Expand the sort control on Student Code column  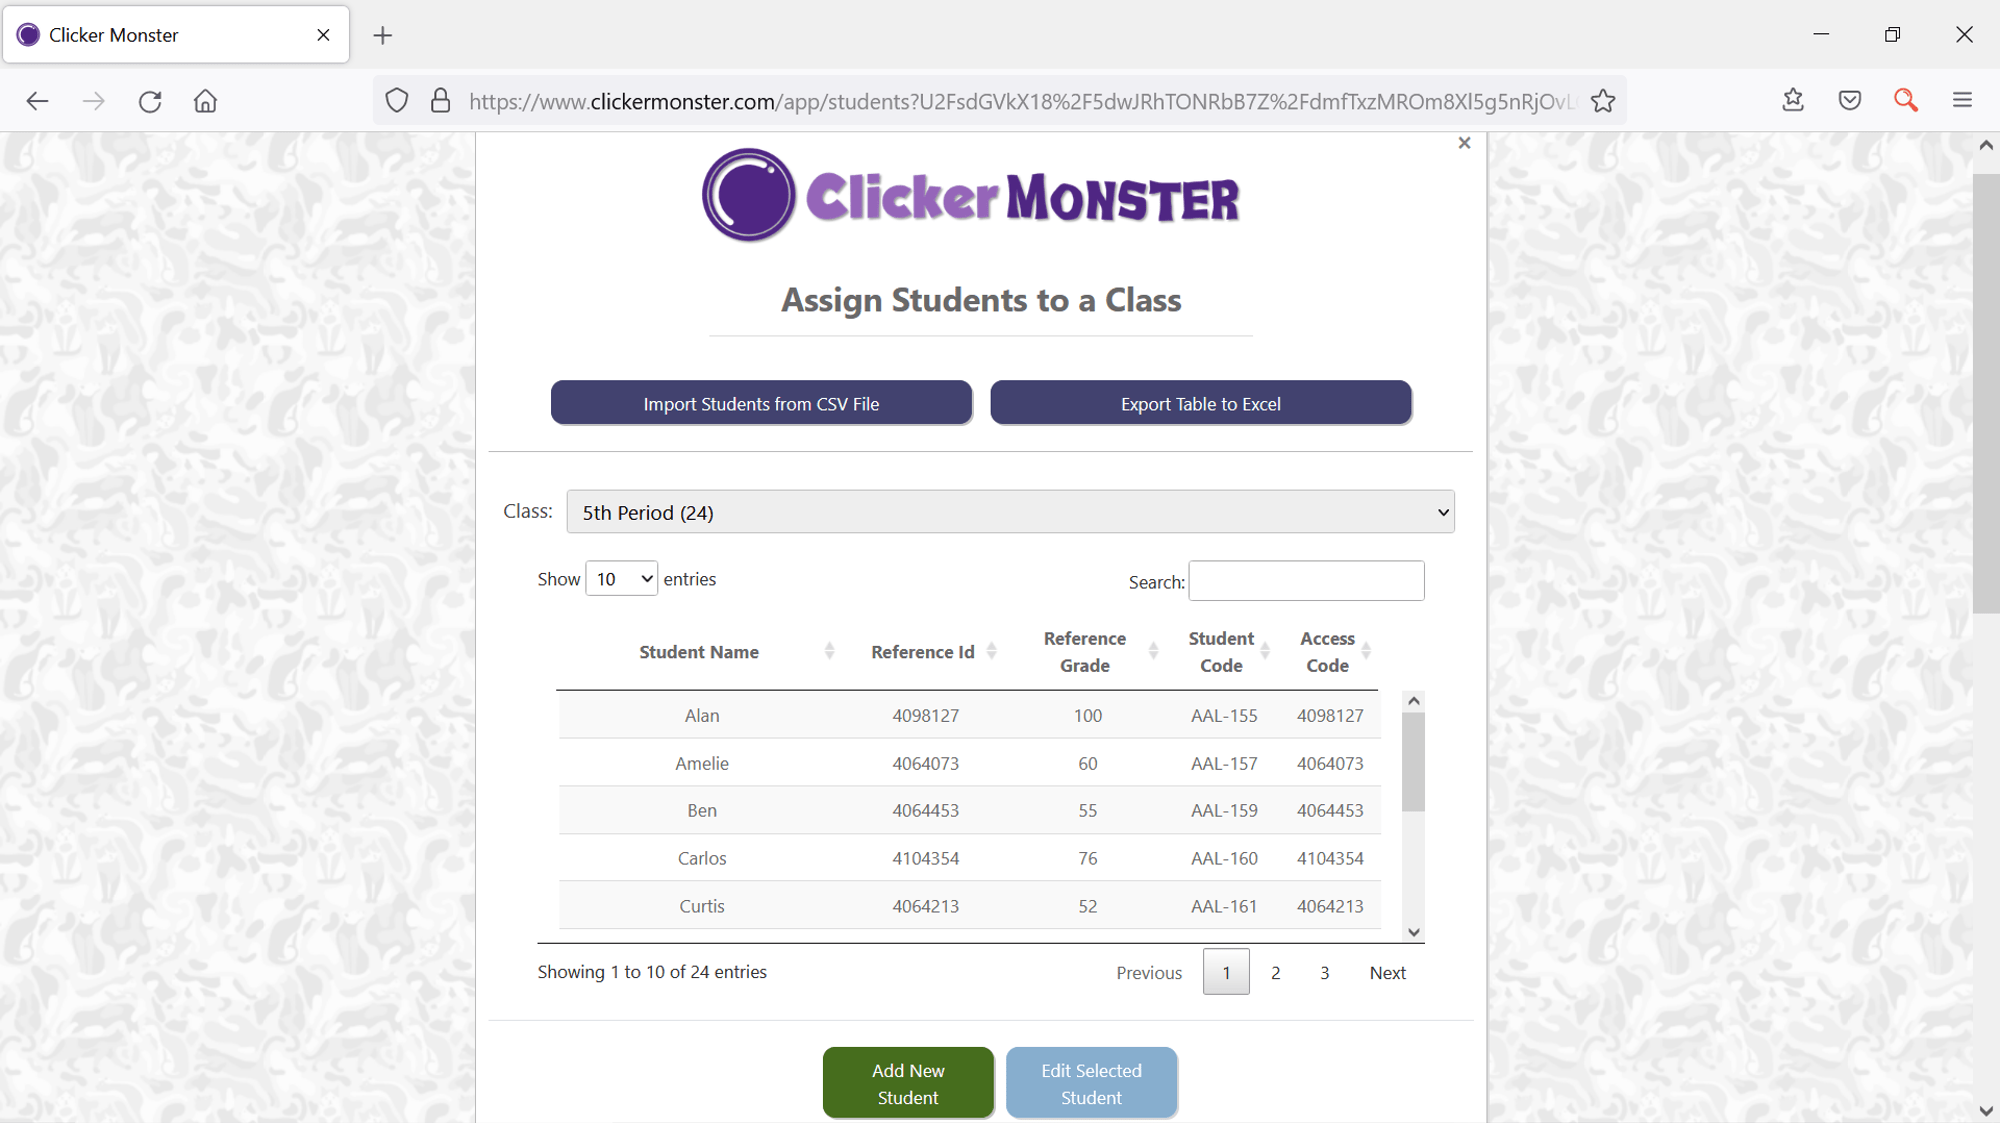tap(1264, 651)
